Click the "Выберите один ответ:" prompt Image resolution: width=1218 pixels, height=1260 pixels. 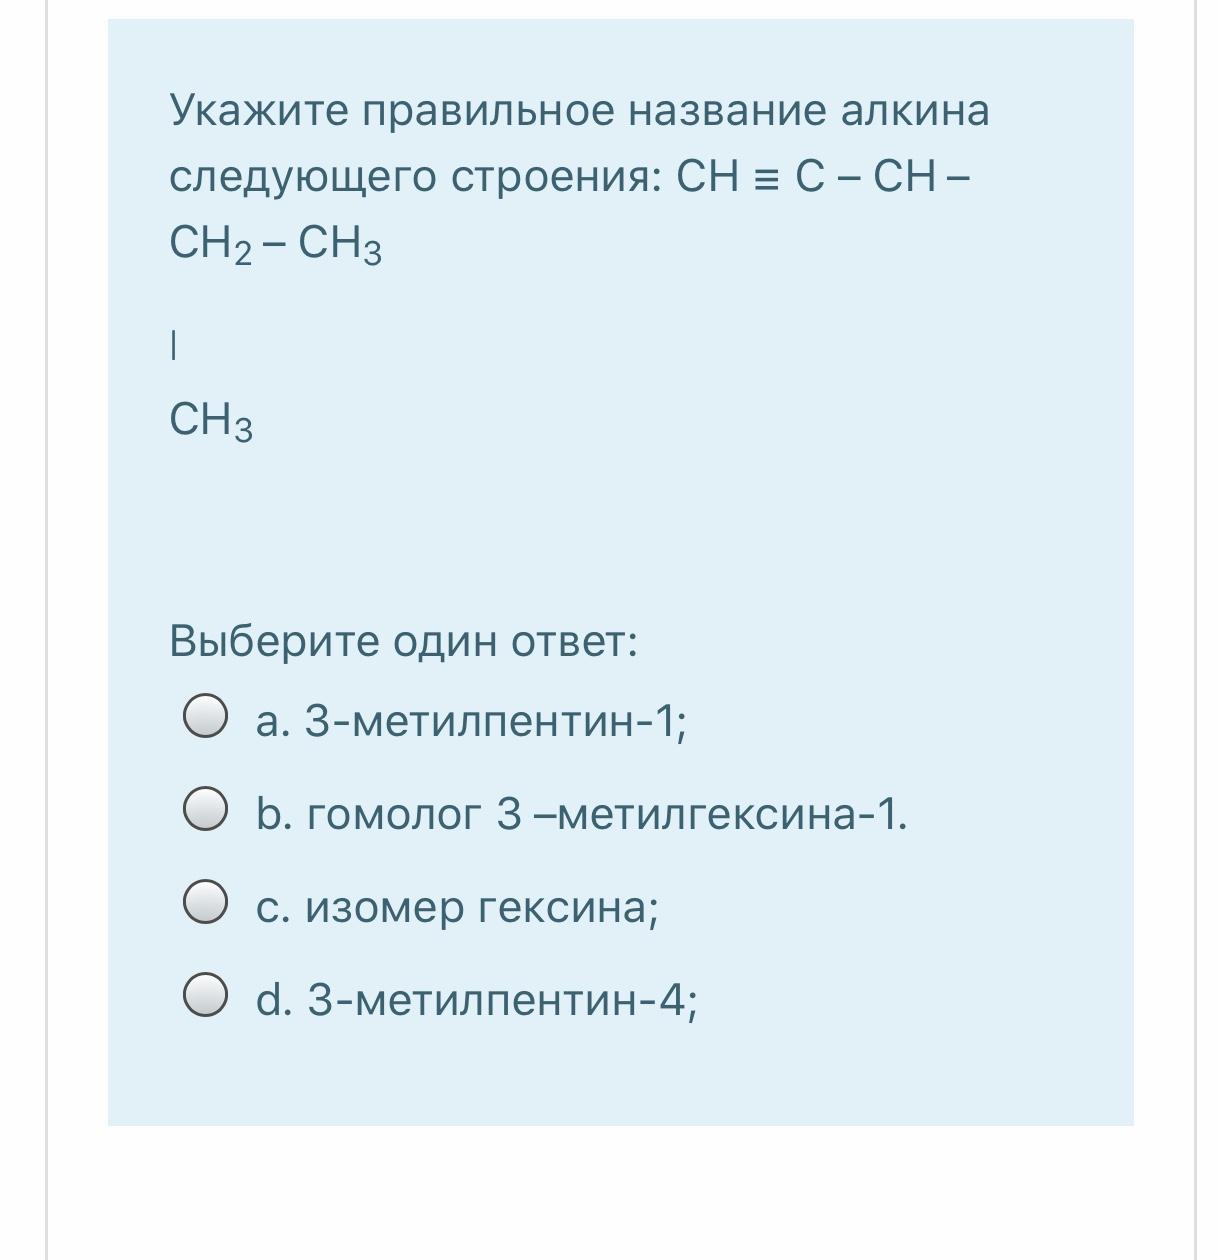pos(403,640)
